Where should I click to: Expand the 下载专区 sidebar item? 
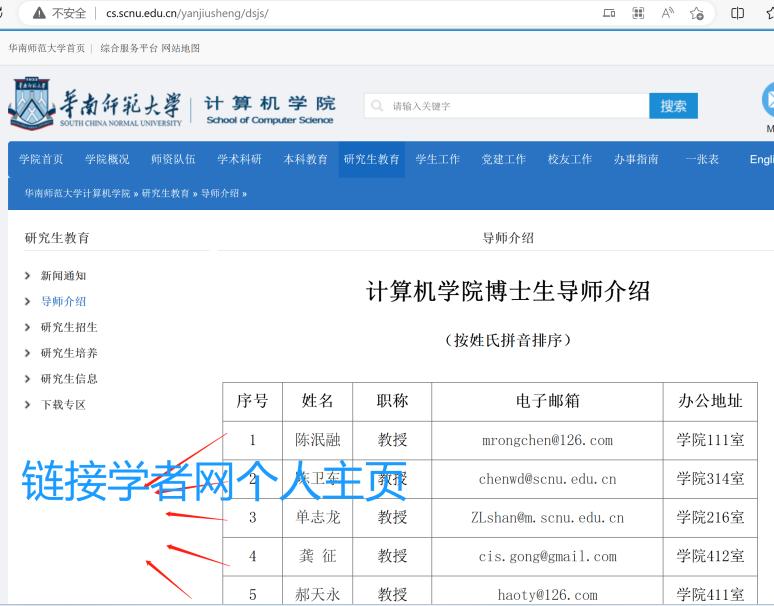pyautogui.click(x=63, y=405)
